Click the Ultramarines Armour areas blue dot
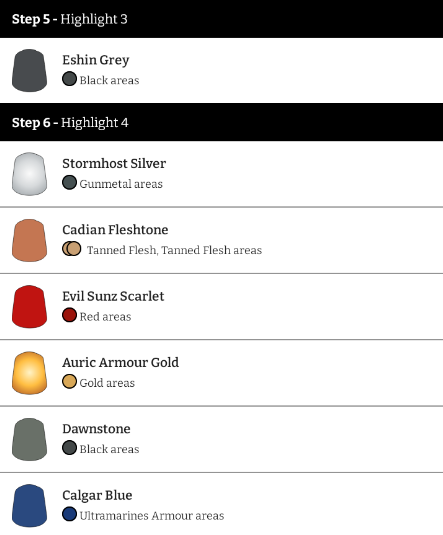Screen dimensions: 443x535 (x=69, y=514)
